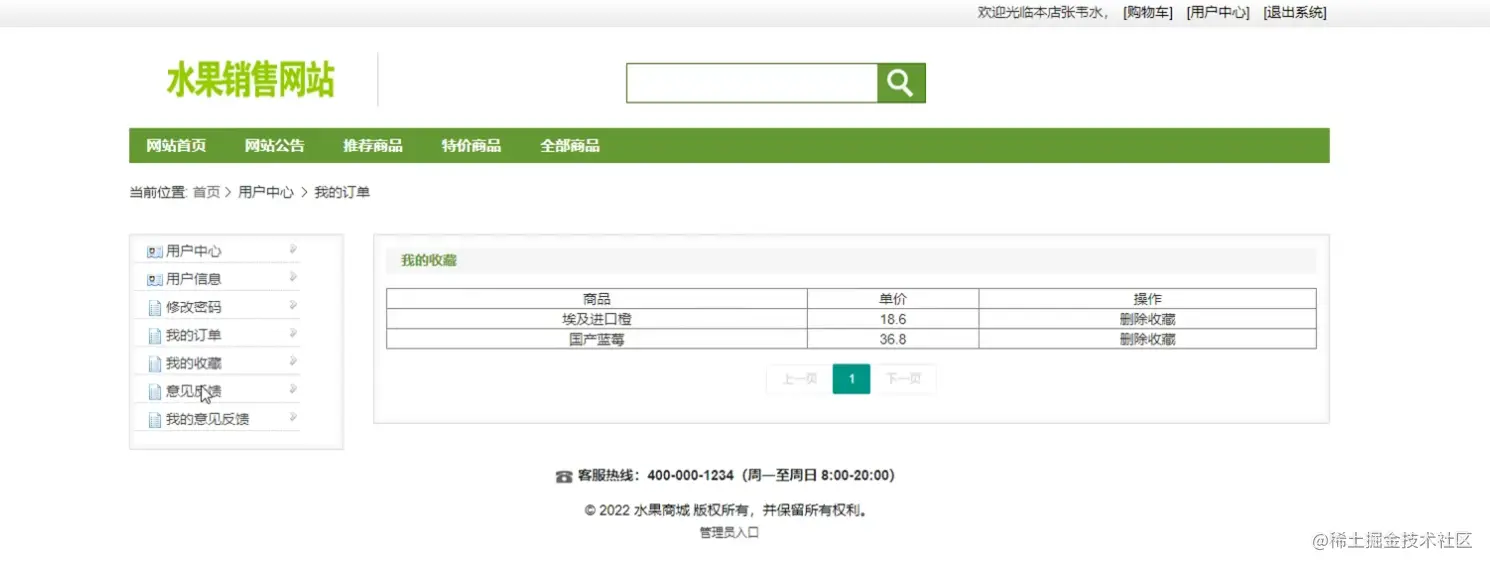Click the green magnifier search button
The height and width of the screenshot is (568, 1490).
[x=901, y=83]
